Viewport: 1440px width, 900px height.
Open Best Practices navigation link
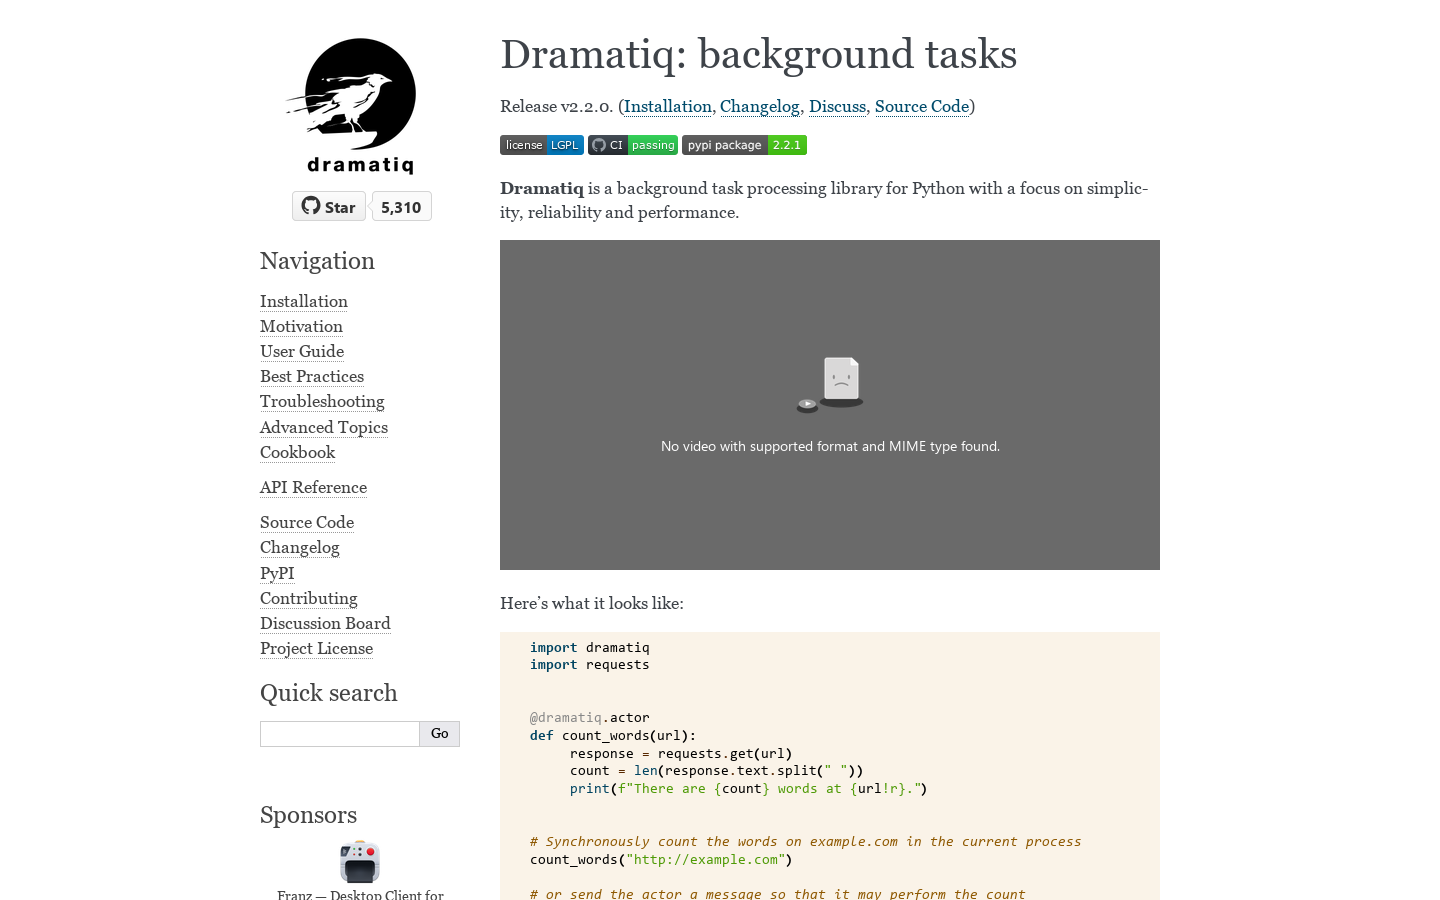(312, 376)
